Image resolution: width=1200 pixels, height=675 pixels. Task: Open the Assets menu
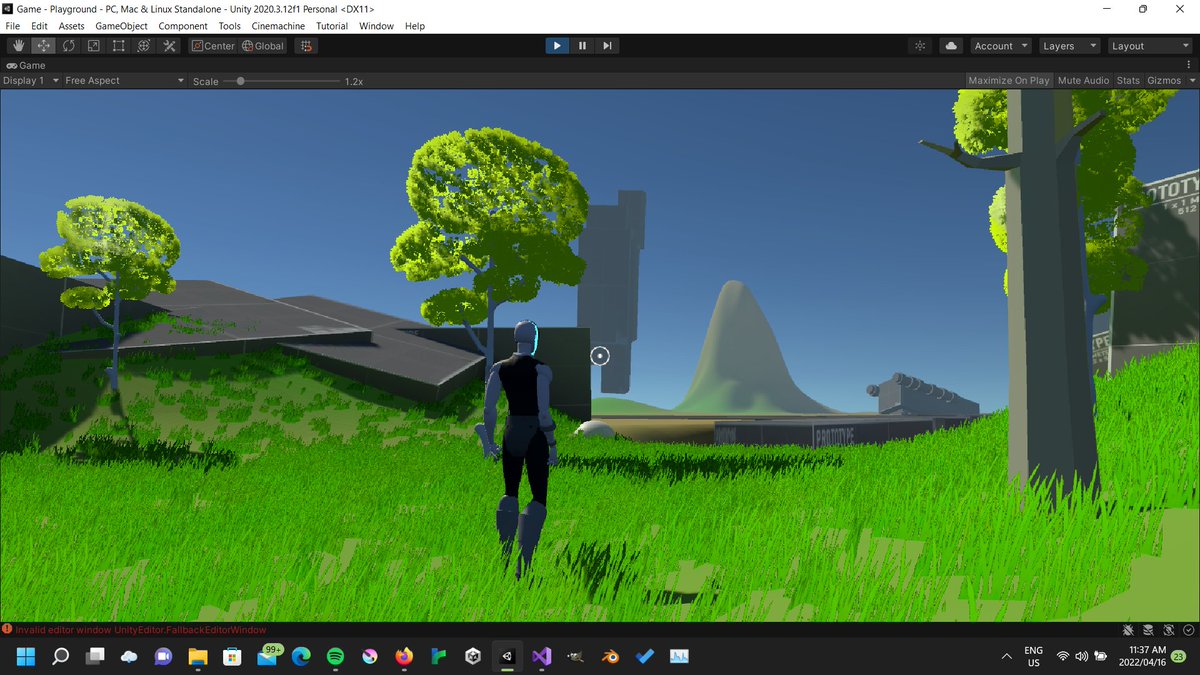(x=72, y=26)
